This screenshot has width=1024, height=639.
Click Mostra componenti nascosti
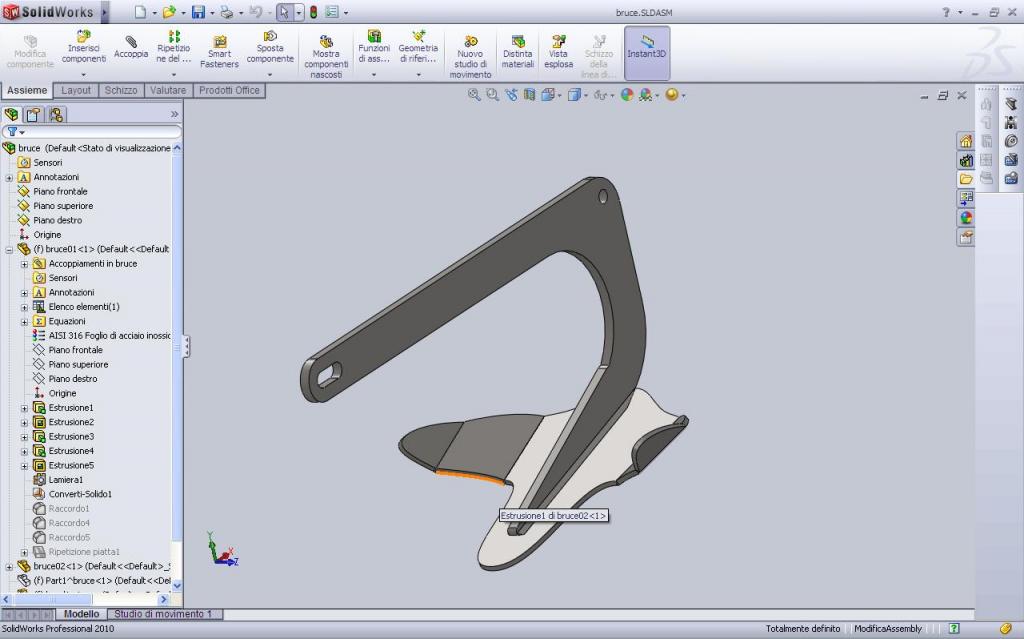326,56
